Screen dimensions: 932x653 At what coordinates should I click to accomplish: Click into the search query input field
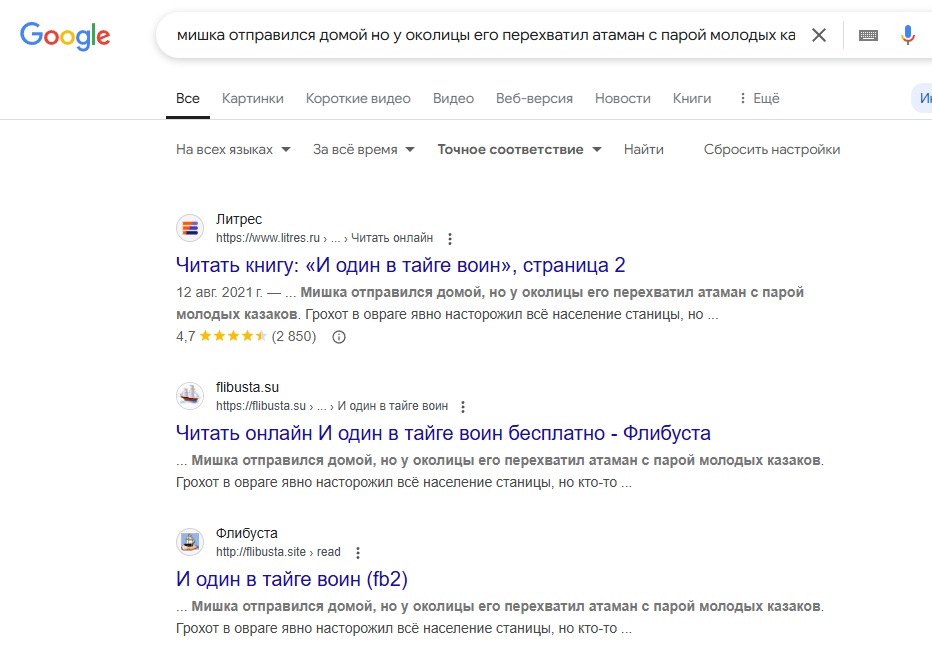(x=486, y=35)
